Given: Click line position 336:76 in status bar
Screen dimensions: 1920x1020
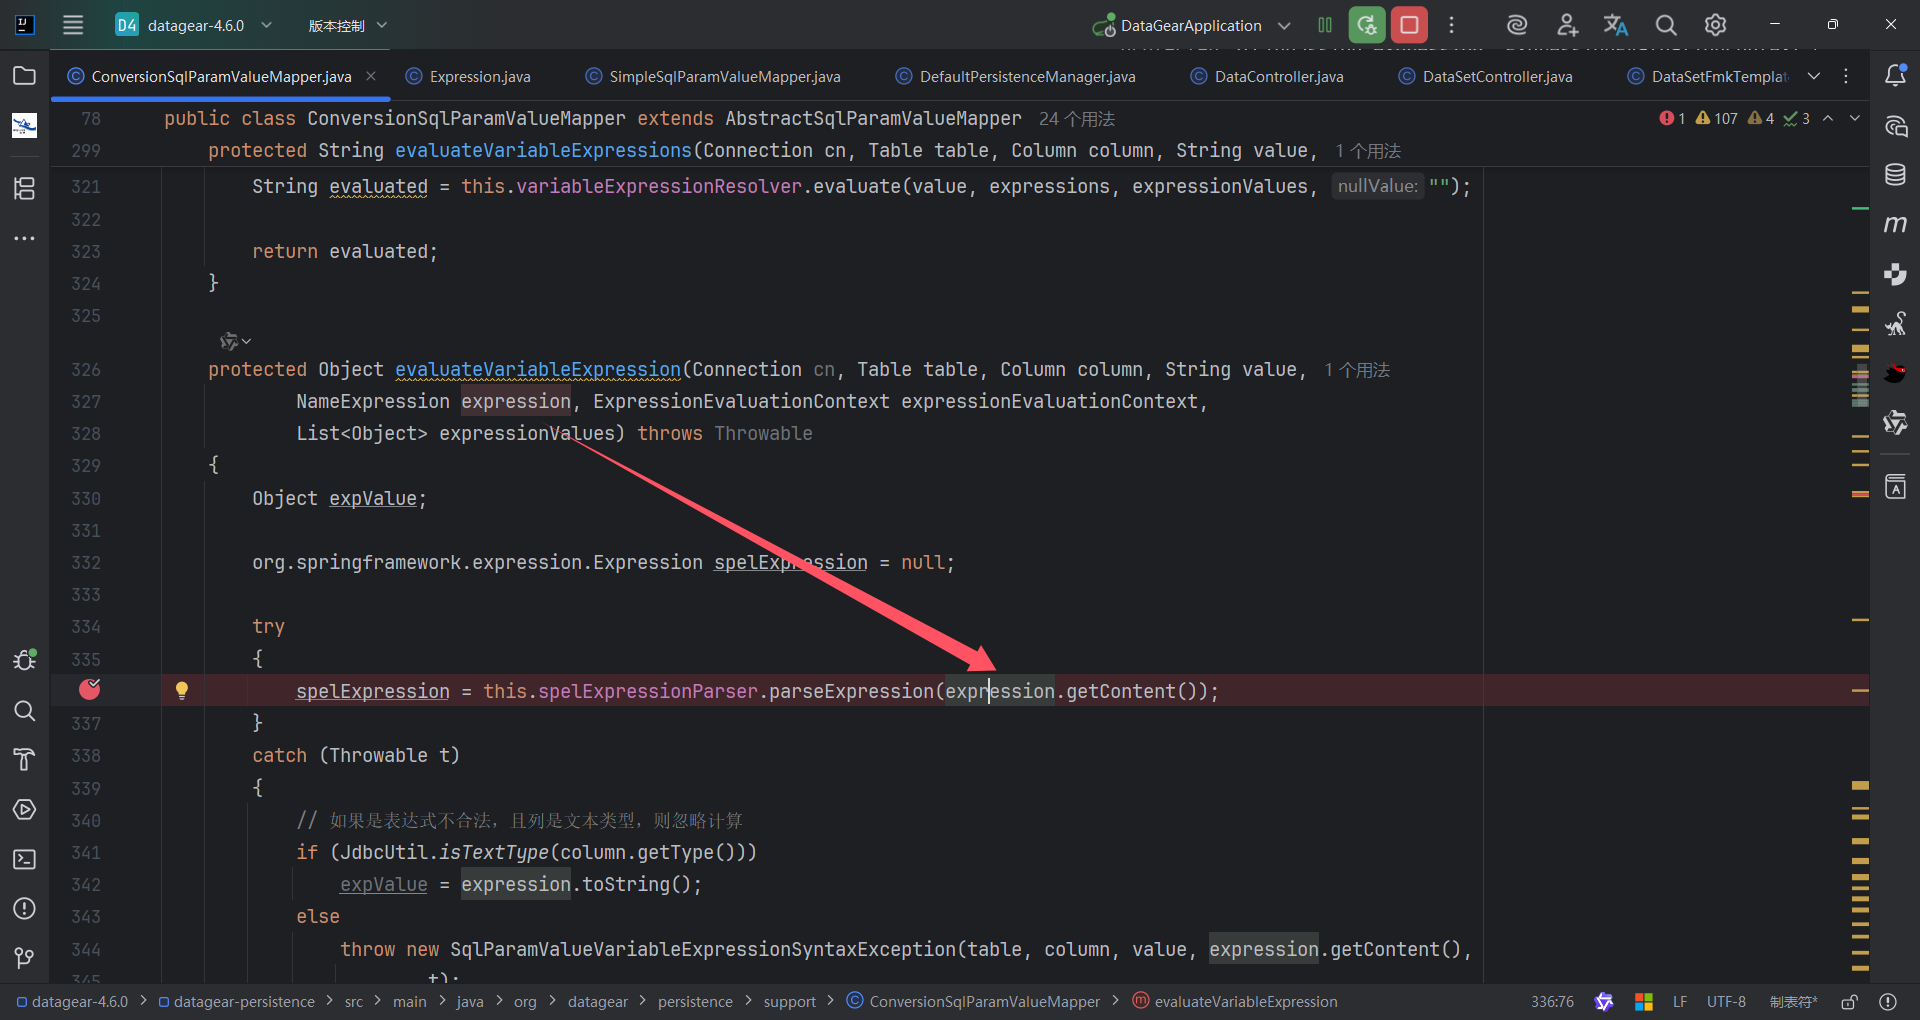Looking at the screenshot, I should click(x=1552, y=1001).
